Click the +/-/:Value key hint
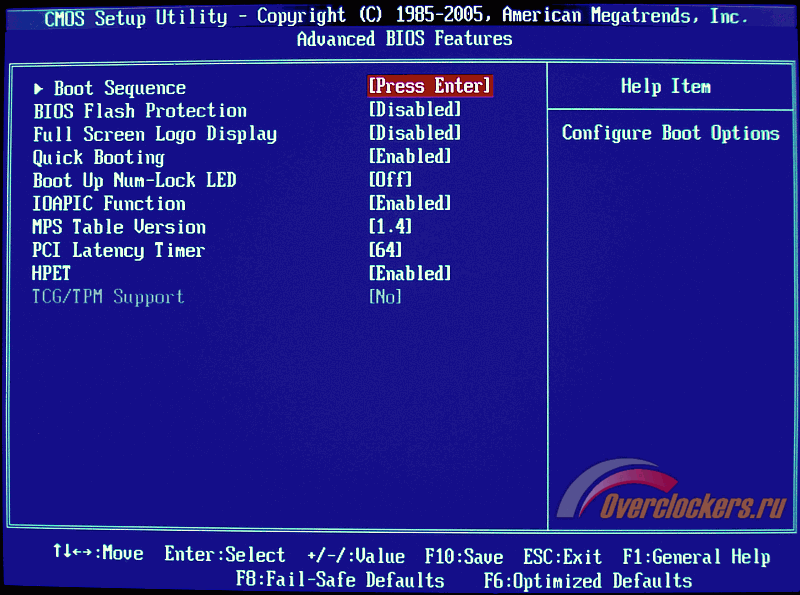Screen dimensions: 800x595 pos(356,556)
